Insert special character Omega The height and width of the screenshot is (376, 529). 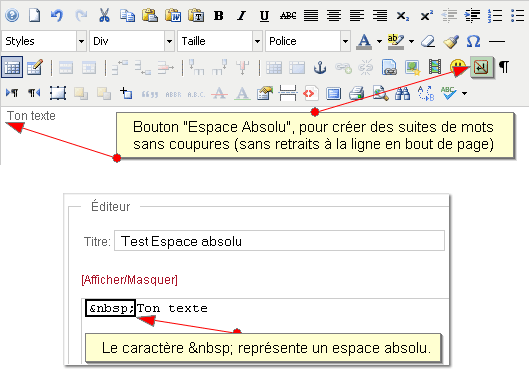[x=473, y=41]
